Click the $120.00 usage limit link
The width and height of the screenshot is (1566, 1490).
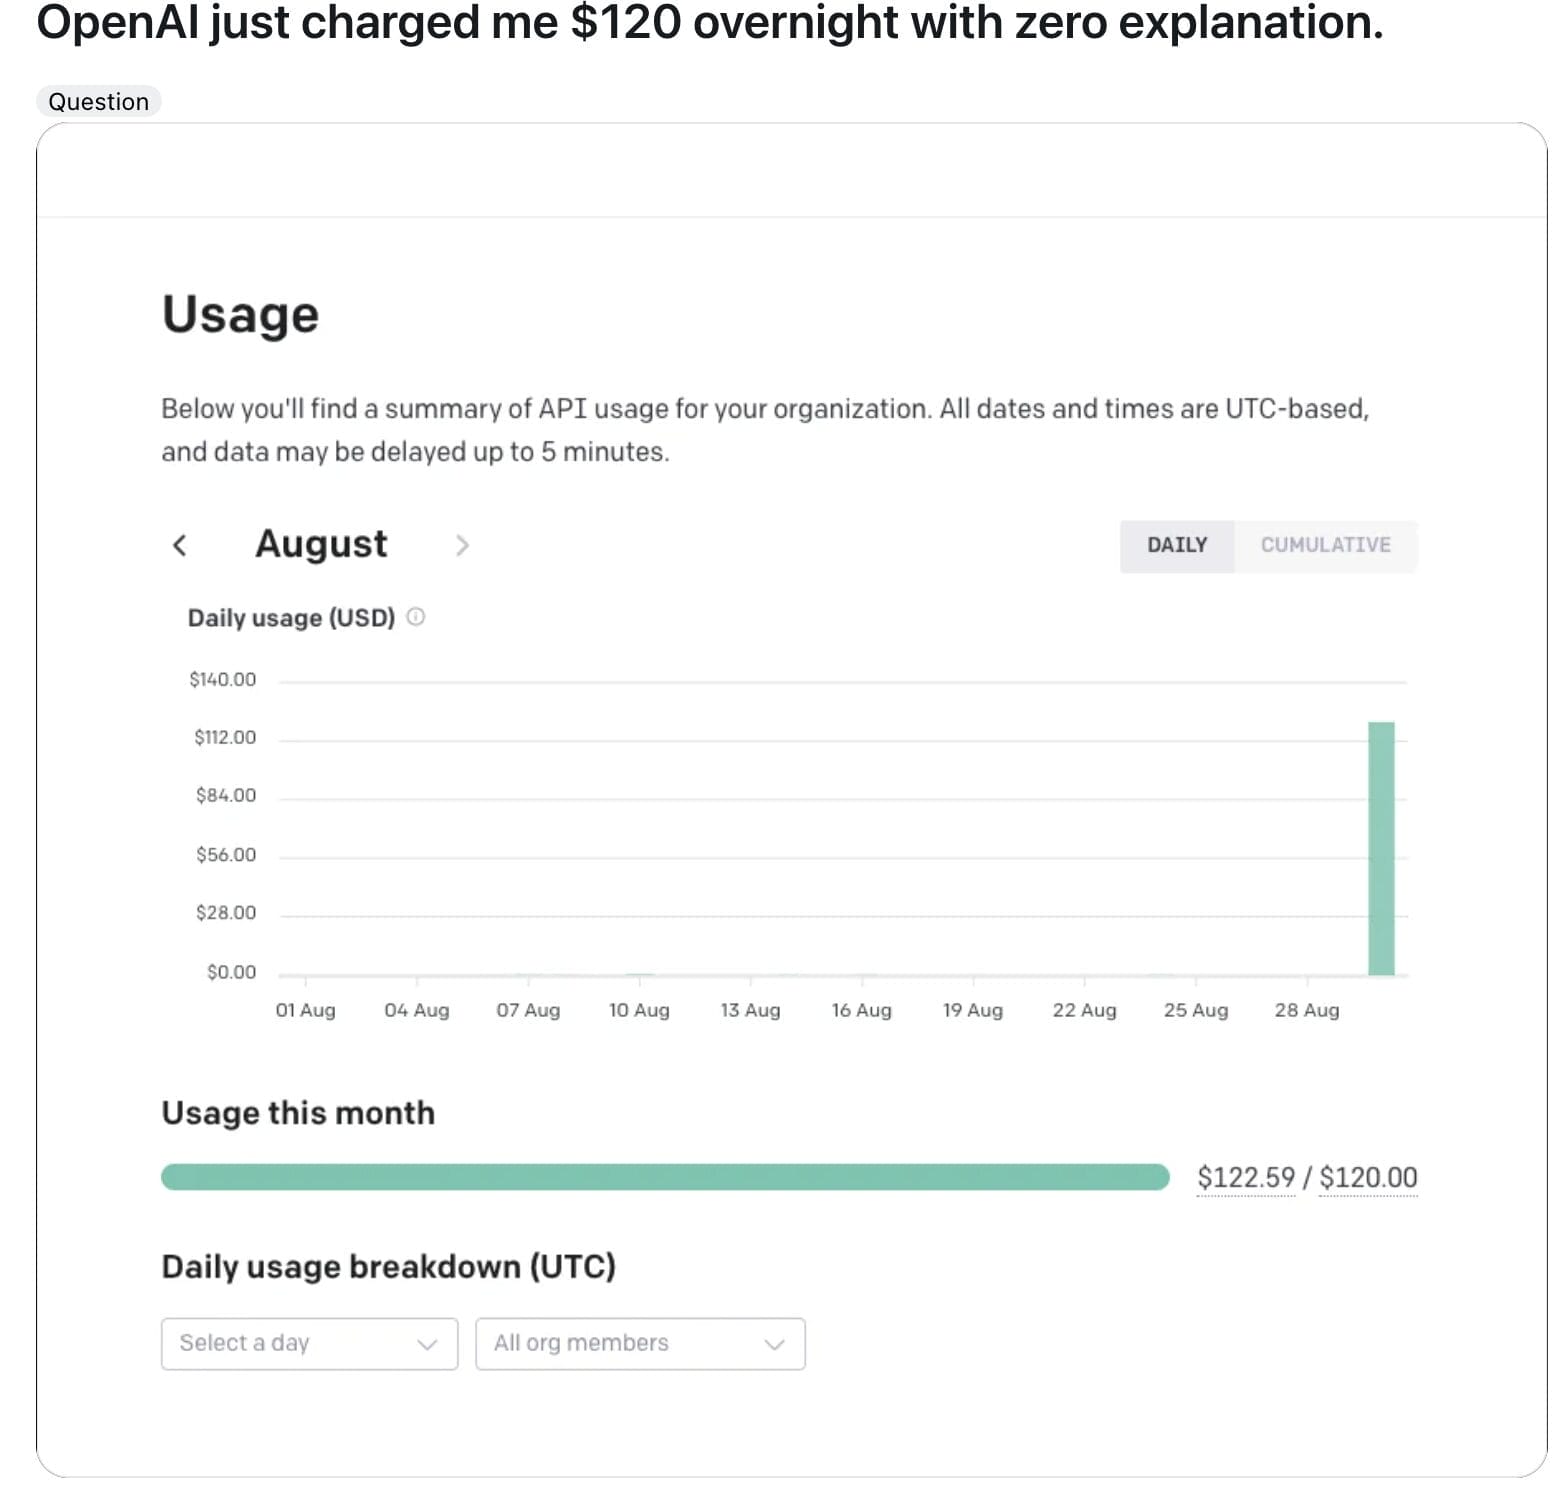pyautogui.click(x=1368, y=1177)
